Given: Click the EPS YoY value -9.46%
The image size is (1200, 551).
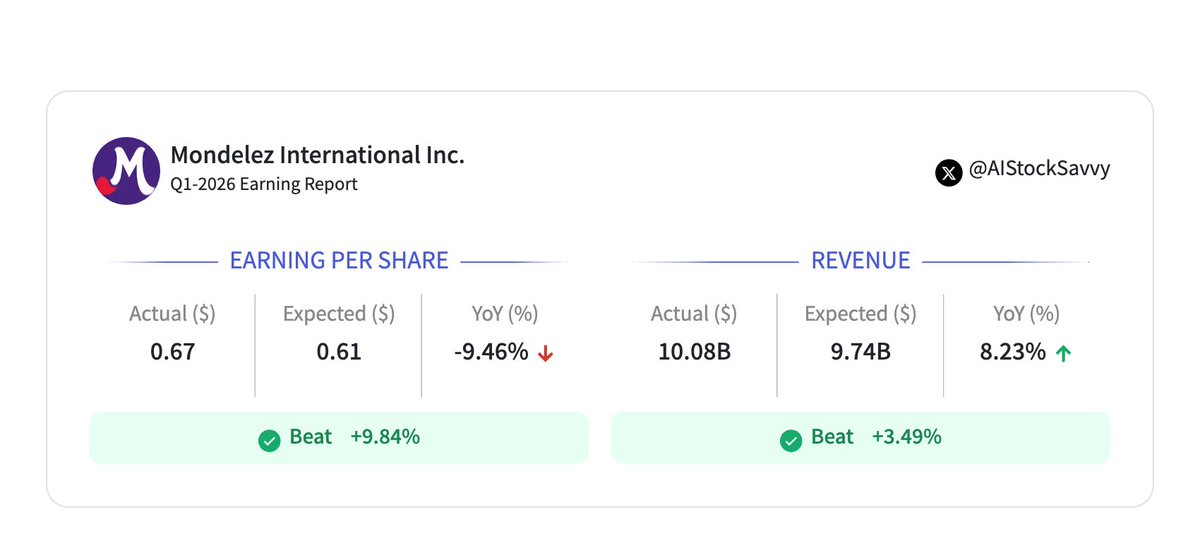Looking at the screenshot, I should [491, 352].
